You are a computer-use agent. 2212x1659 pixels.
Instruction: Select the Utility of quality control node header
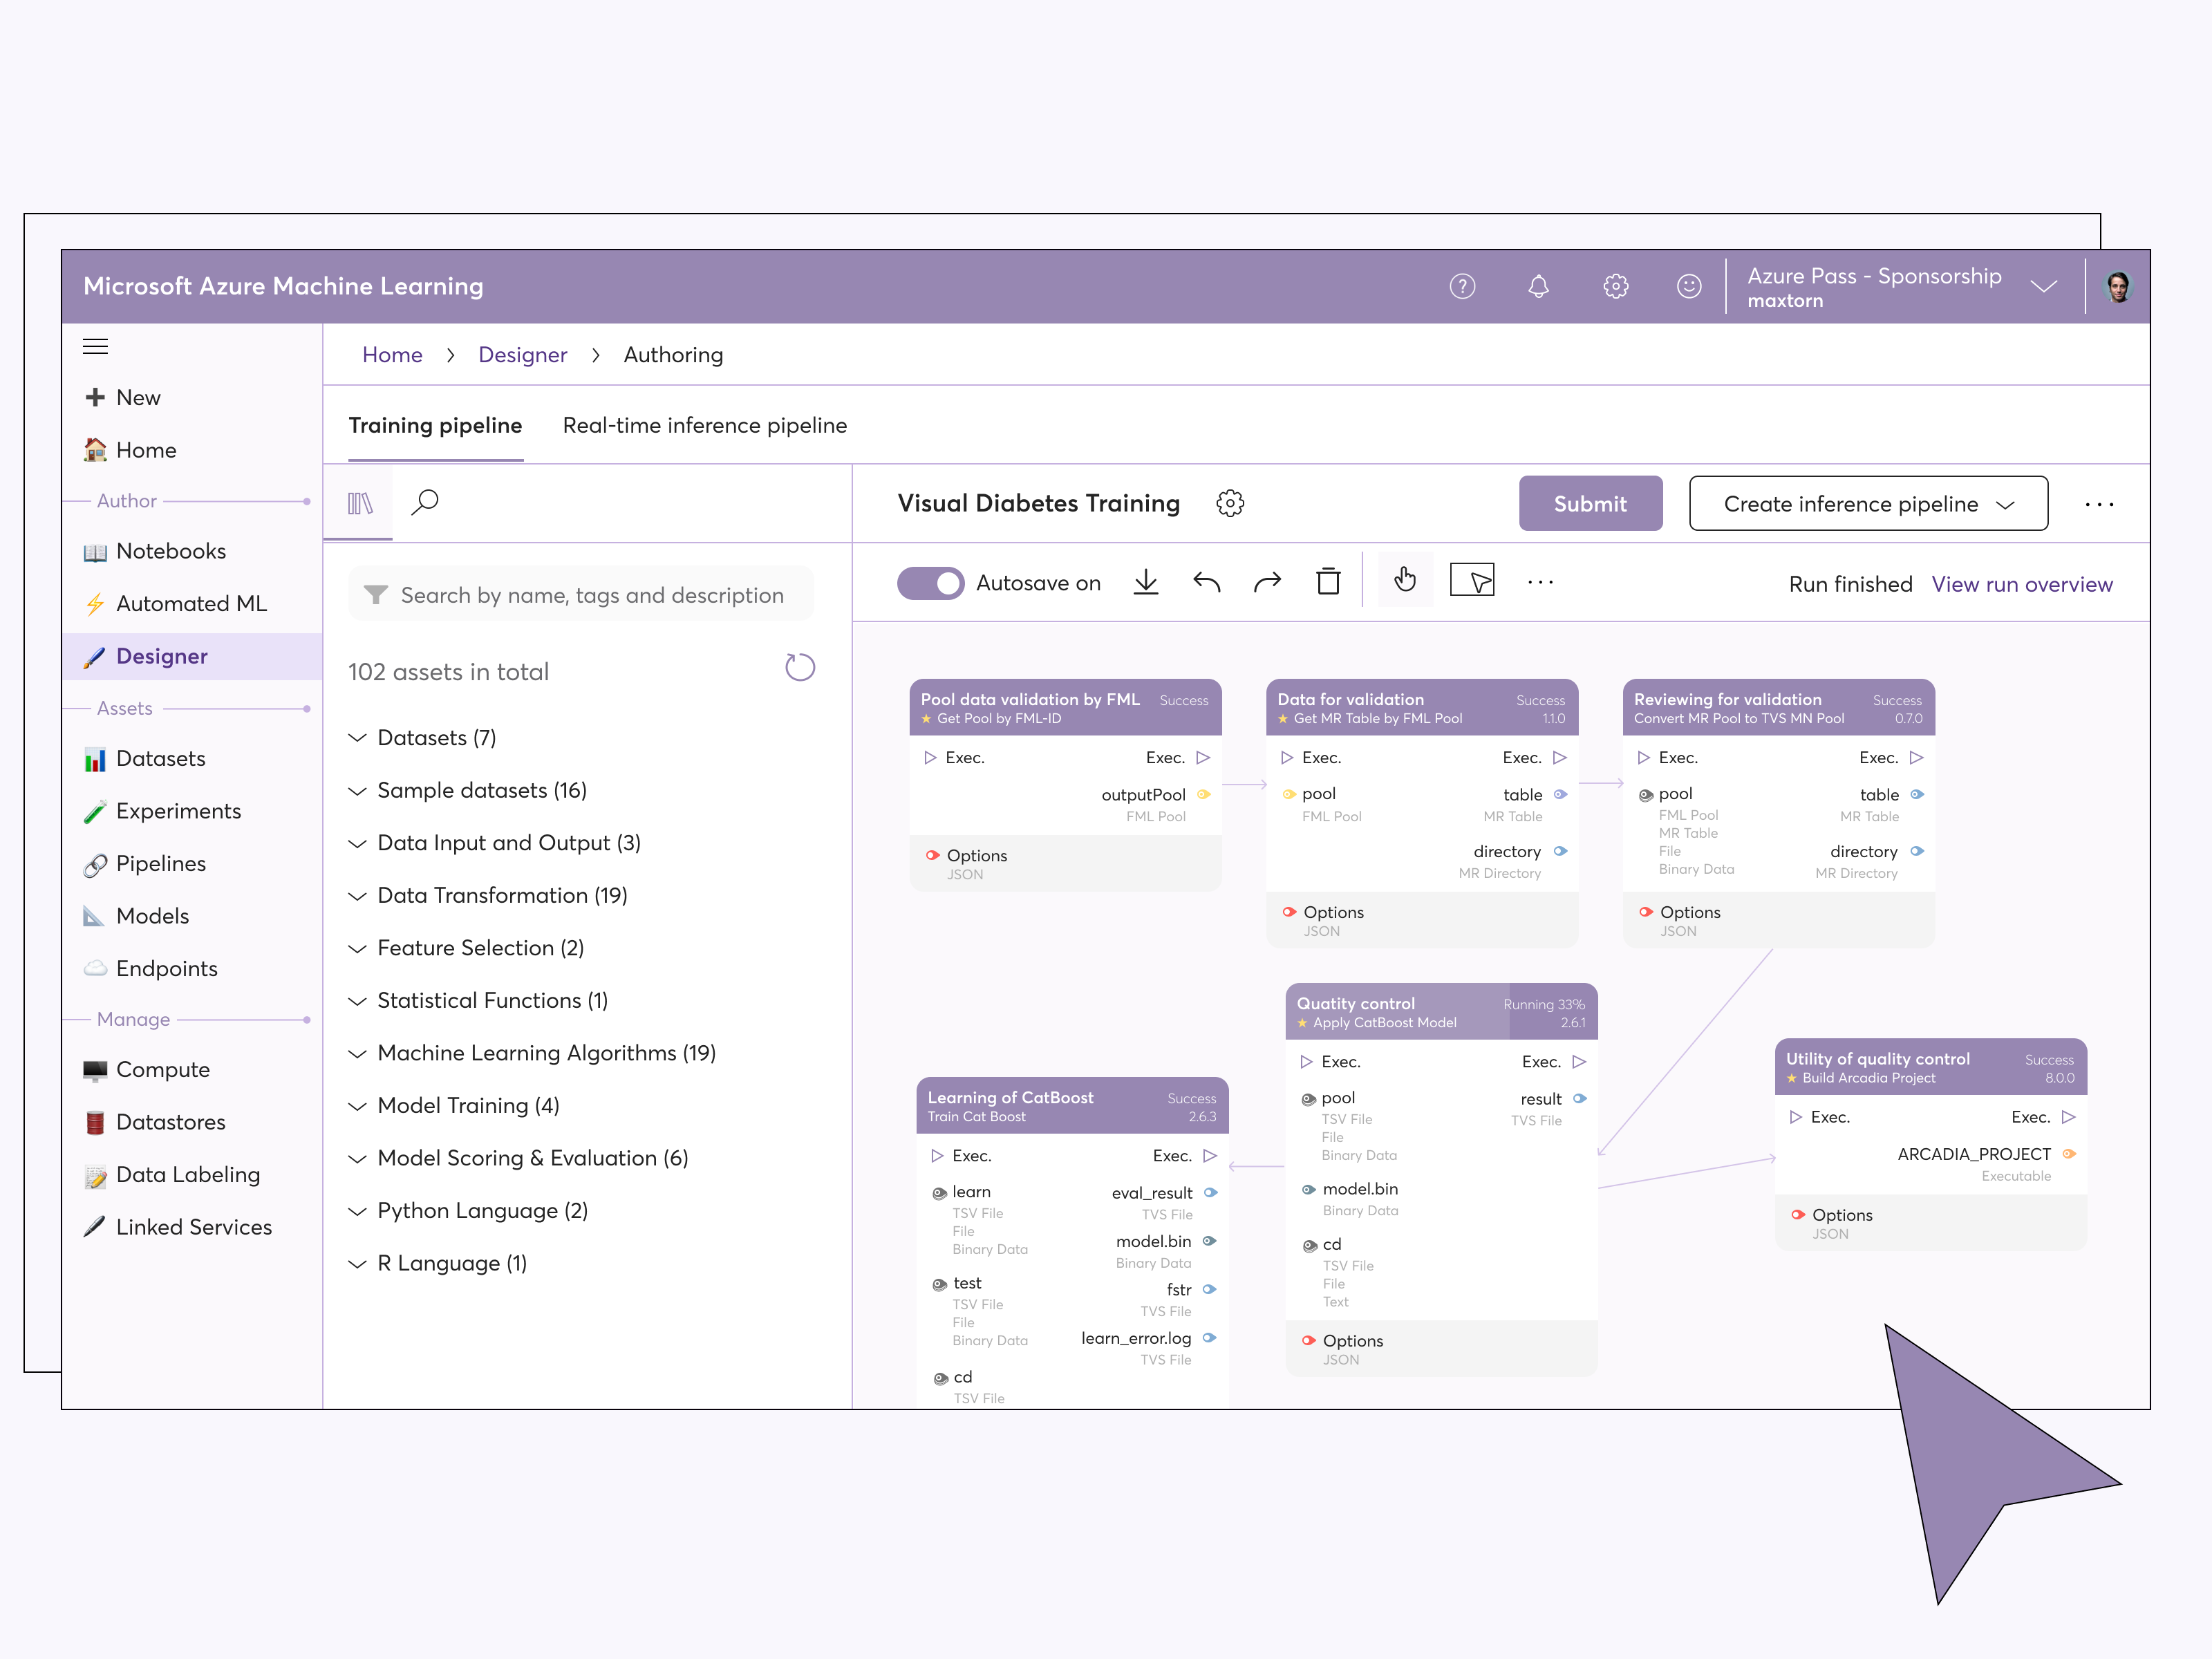pos(1930,1067)
